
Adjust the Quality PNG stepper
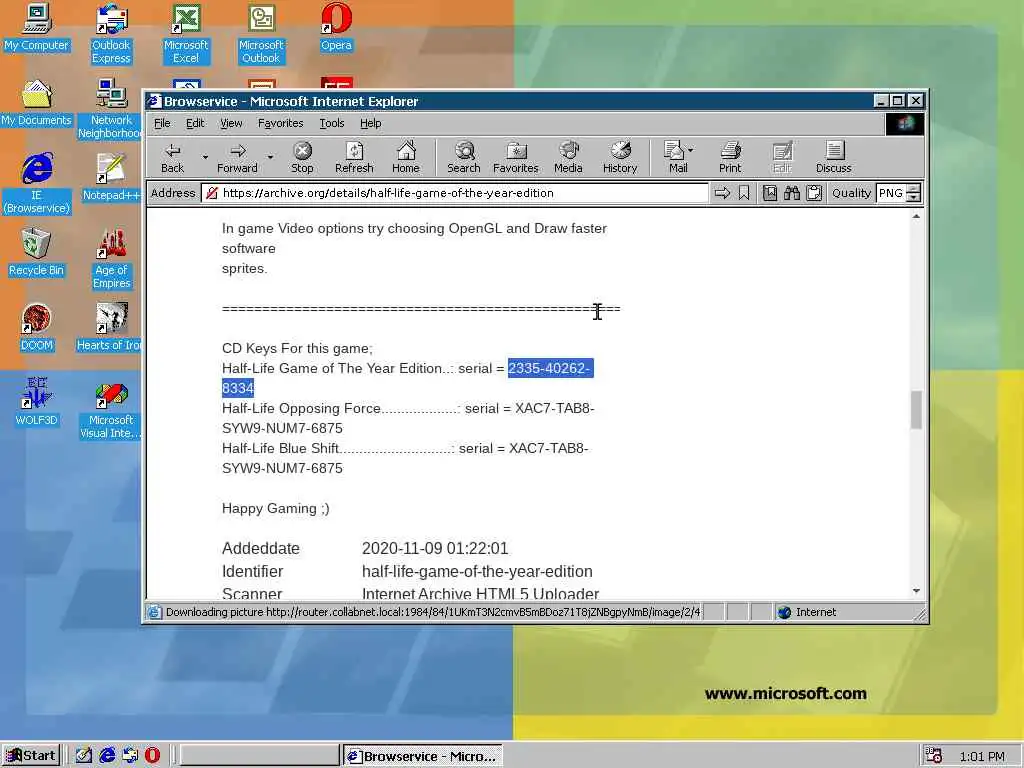(914, 193)
